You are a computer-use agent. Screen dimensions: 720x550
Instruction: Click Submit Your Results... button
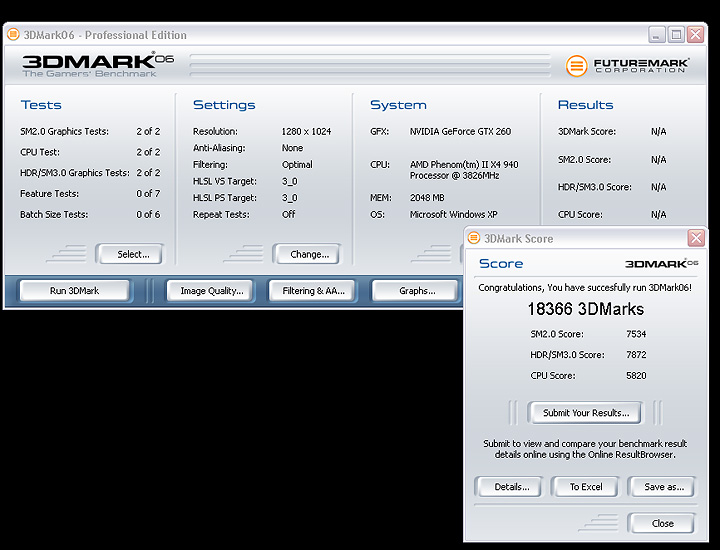(x=585, y=413)
